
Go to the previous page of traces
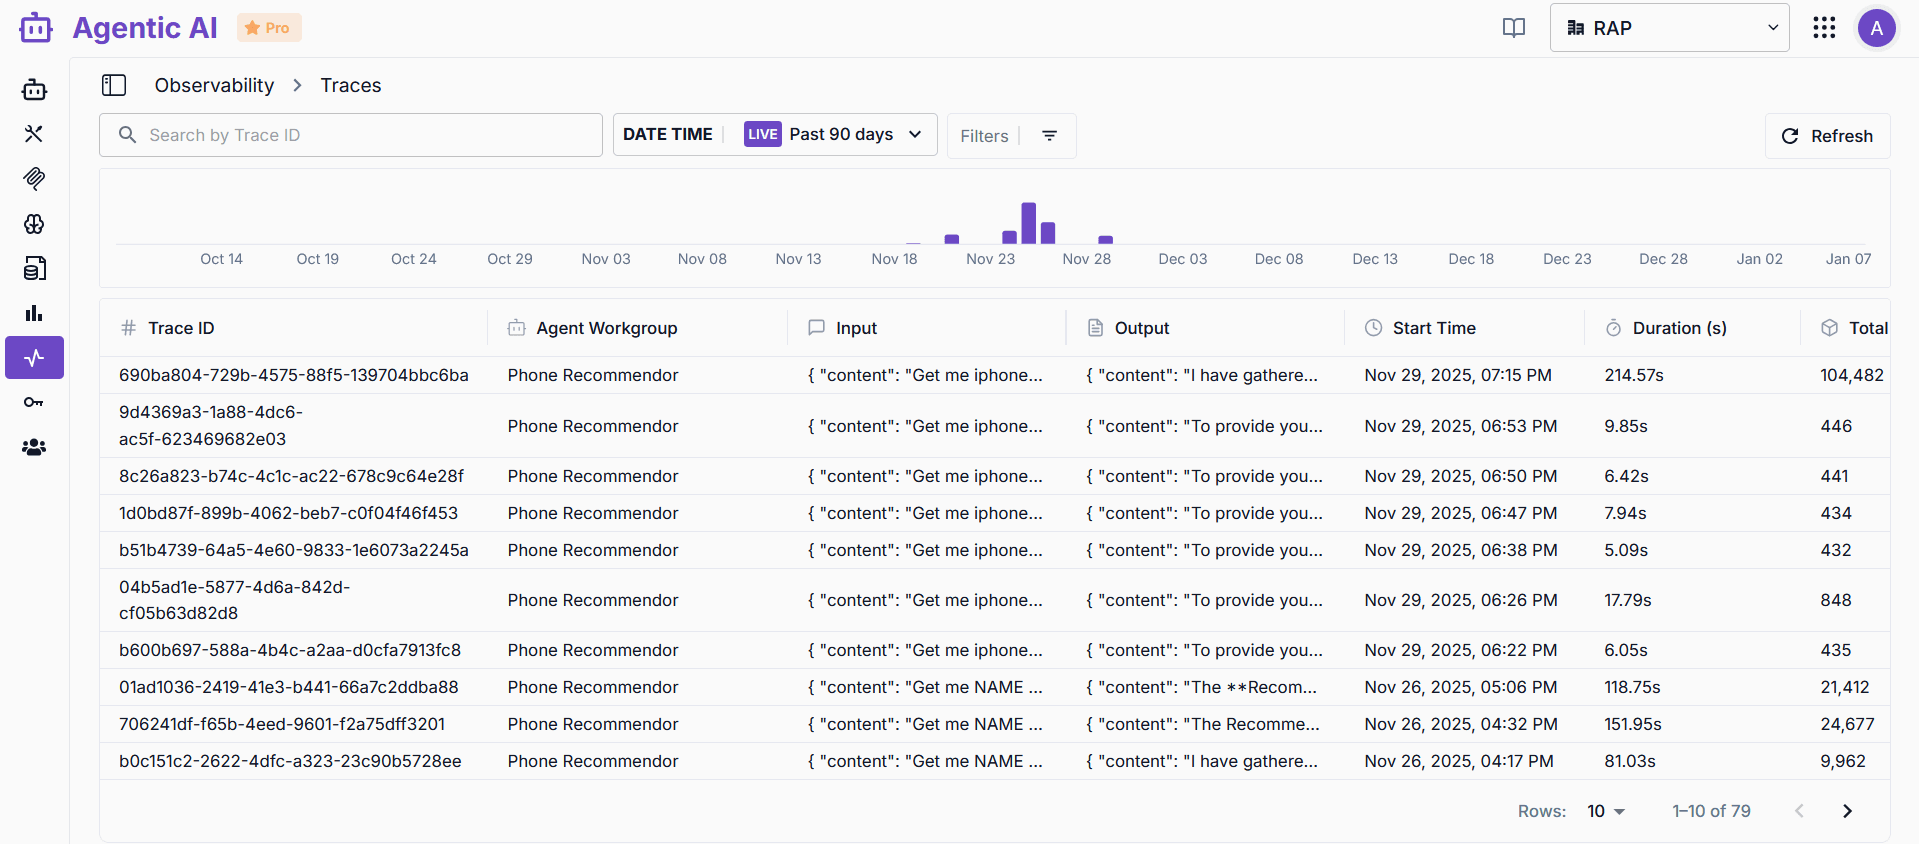click(x=1799, y=811)
